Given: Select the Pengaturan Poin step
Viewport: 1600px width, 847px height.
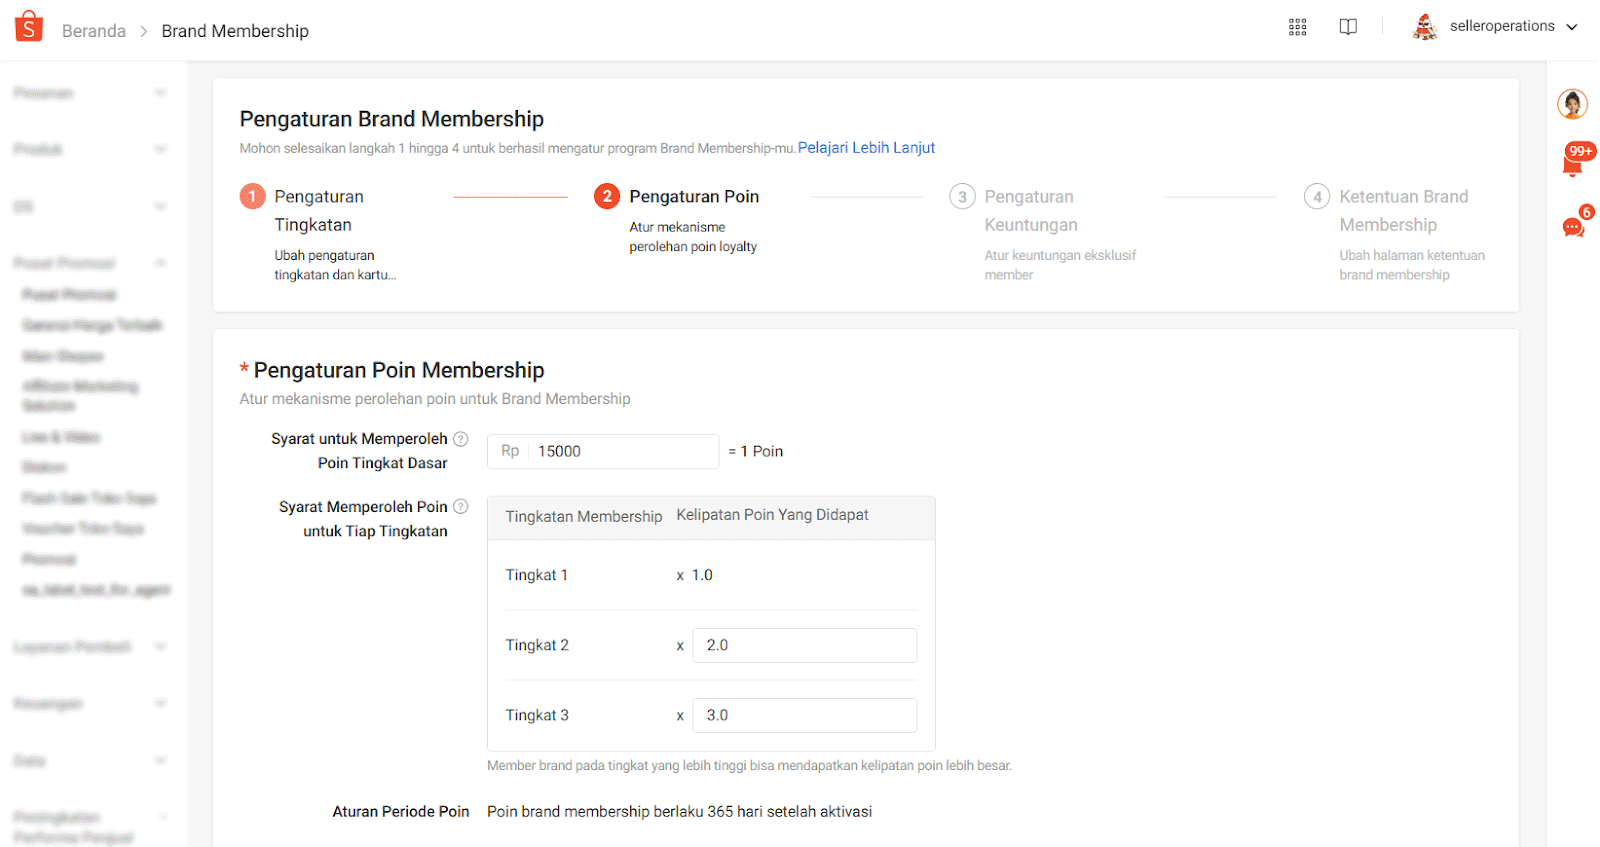Looking at the screenshot, I should [694, 197].
